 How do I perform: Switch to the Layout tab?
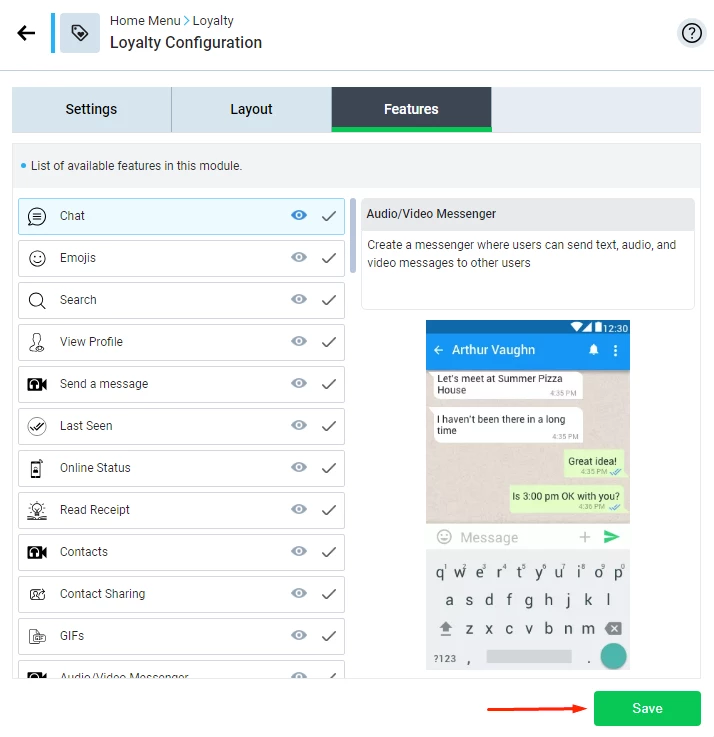pyautogui.click(x=251, y=110)
